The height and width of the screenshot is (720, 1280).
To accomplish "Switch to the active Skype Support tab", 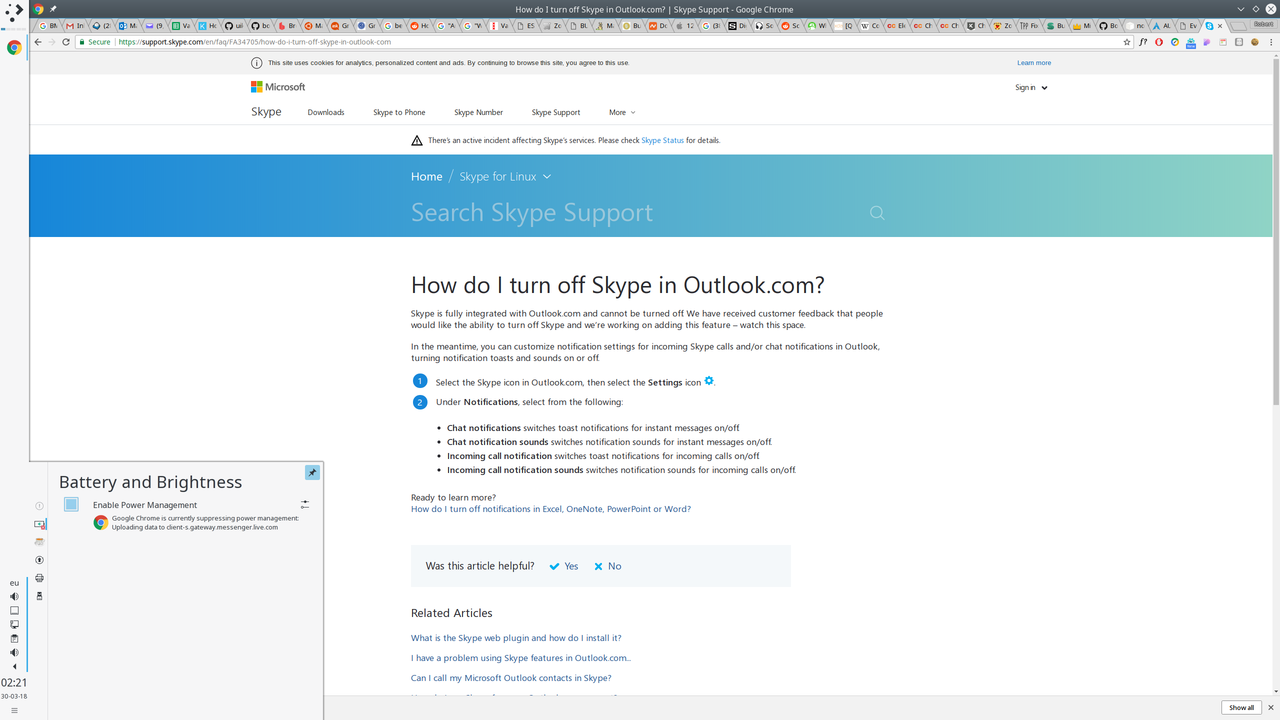I will tap(1214, 26).
